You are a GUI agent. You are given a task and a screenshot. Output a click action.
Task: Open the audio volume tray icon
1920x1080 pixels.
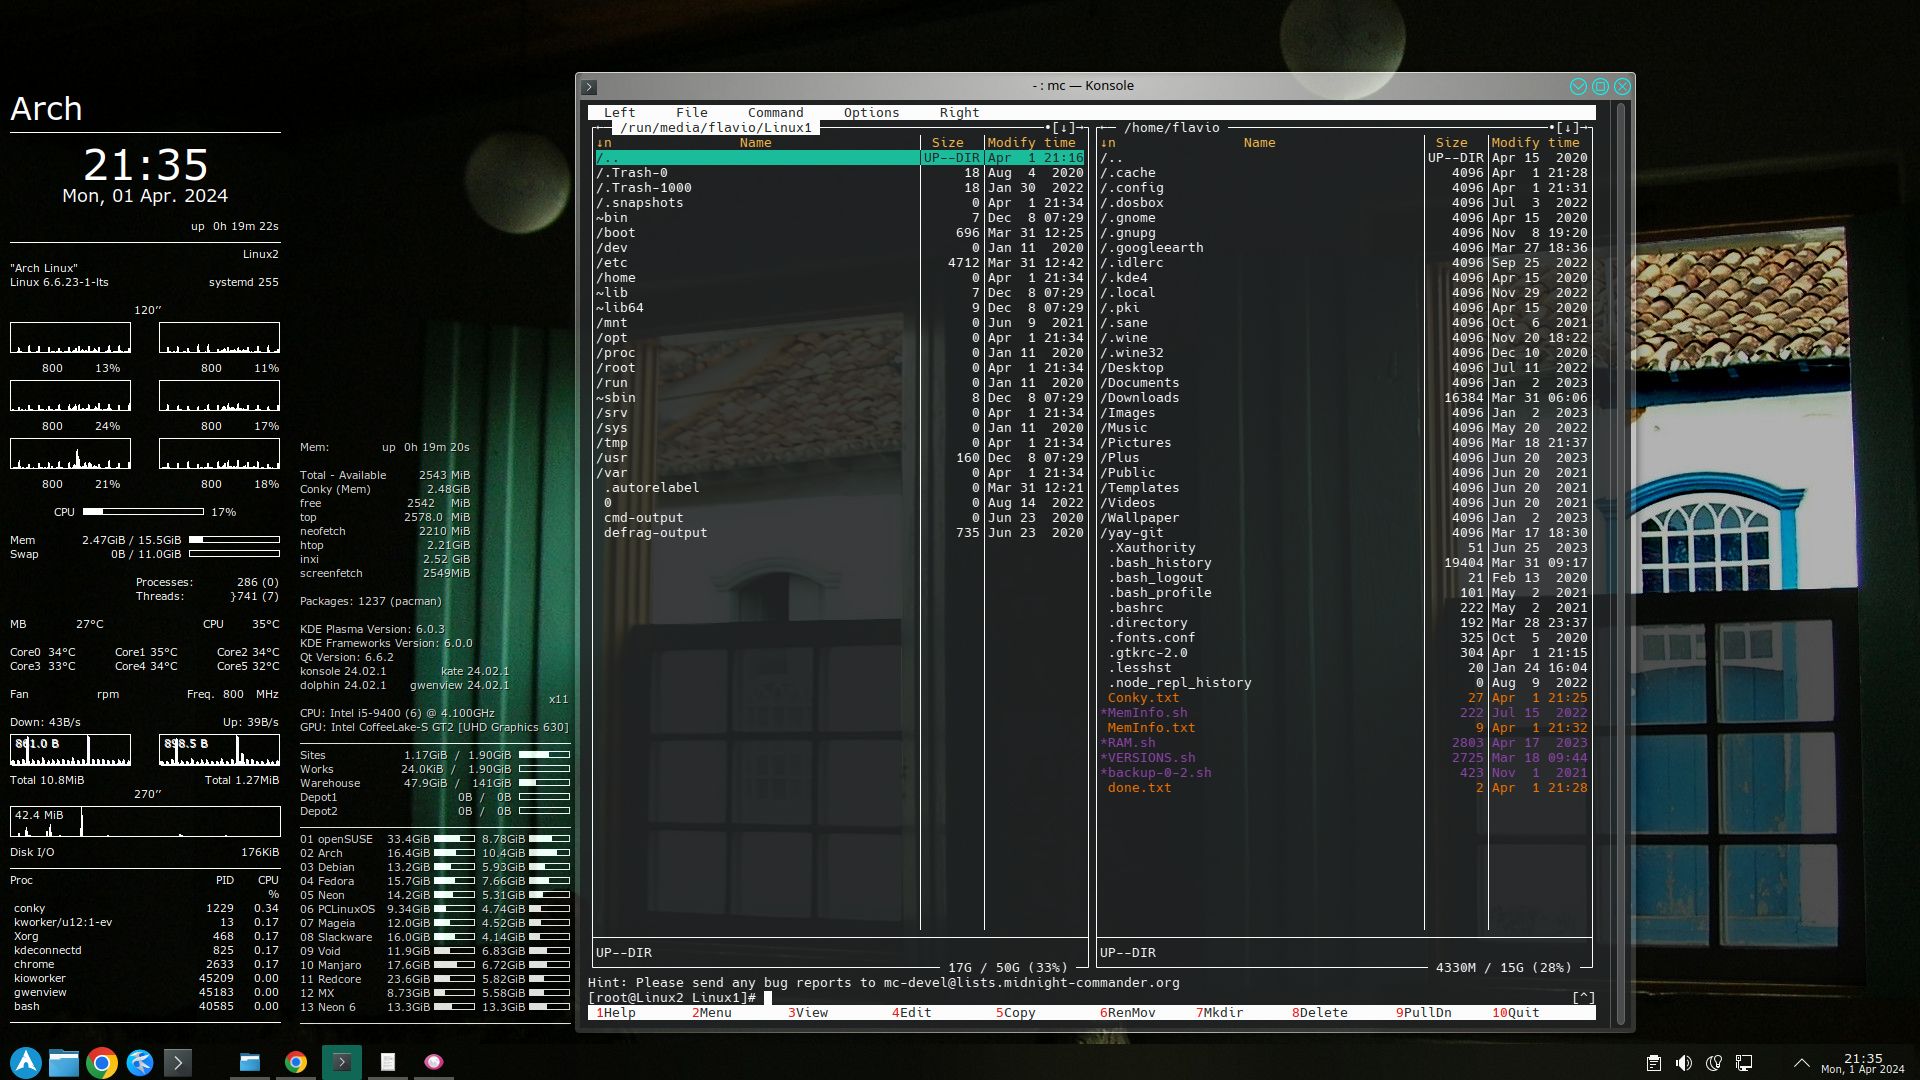1684,1063
